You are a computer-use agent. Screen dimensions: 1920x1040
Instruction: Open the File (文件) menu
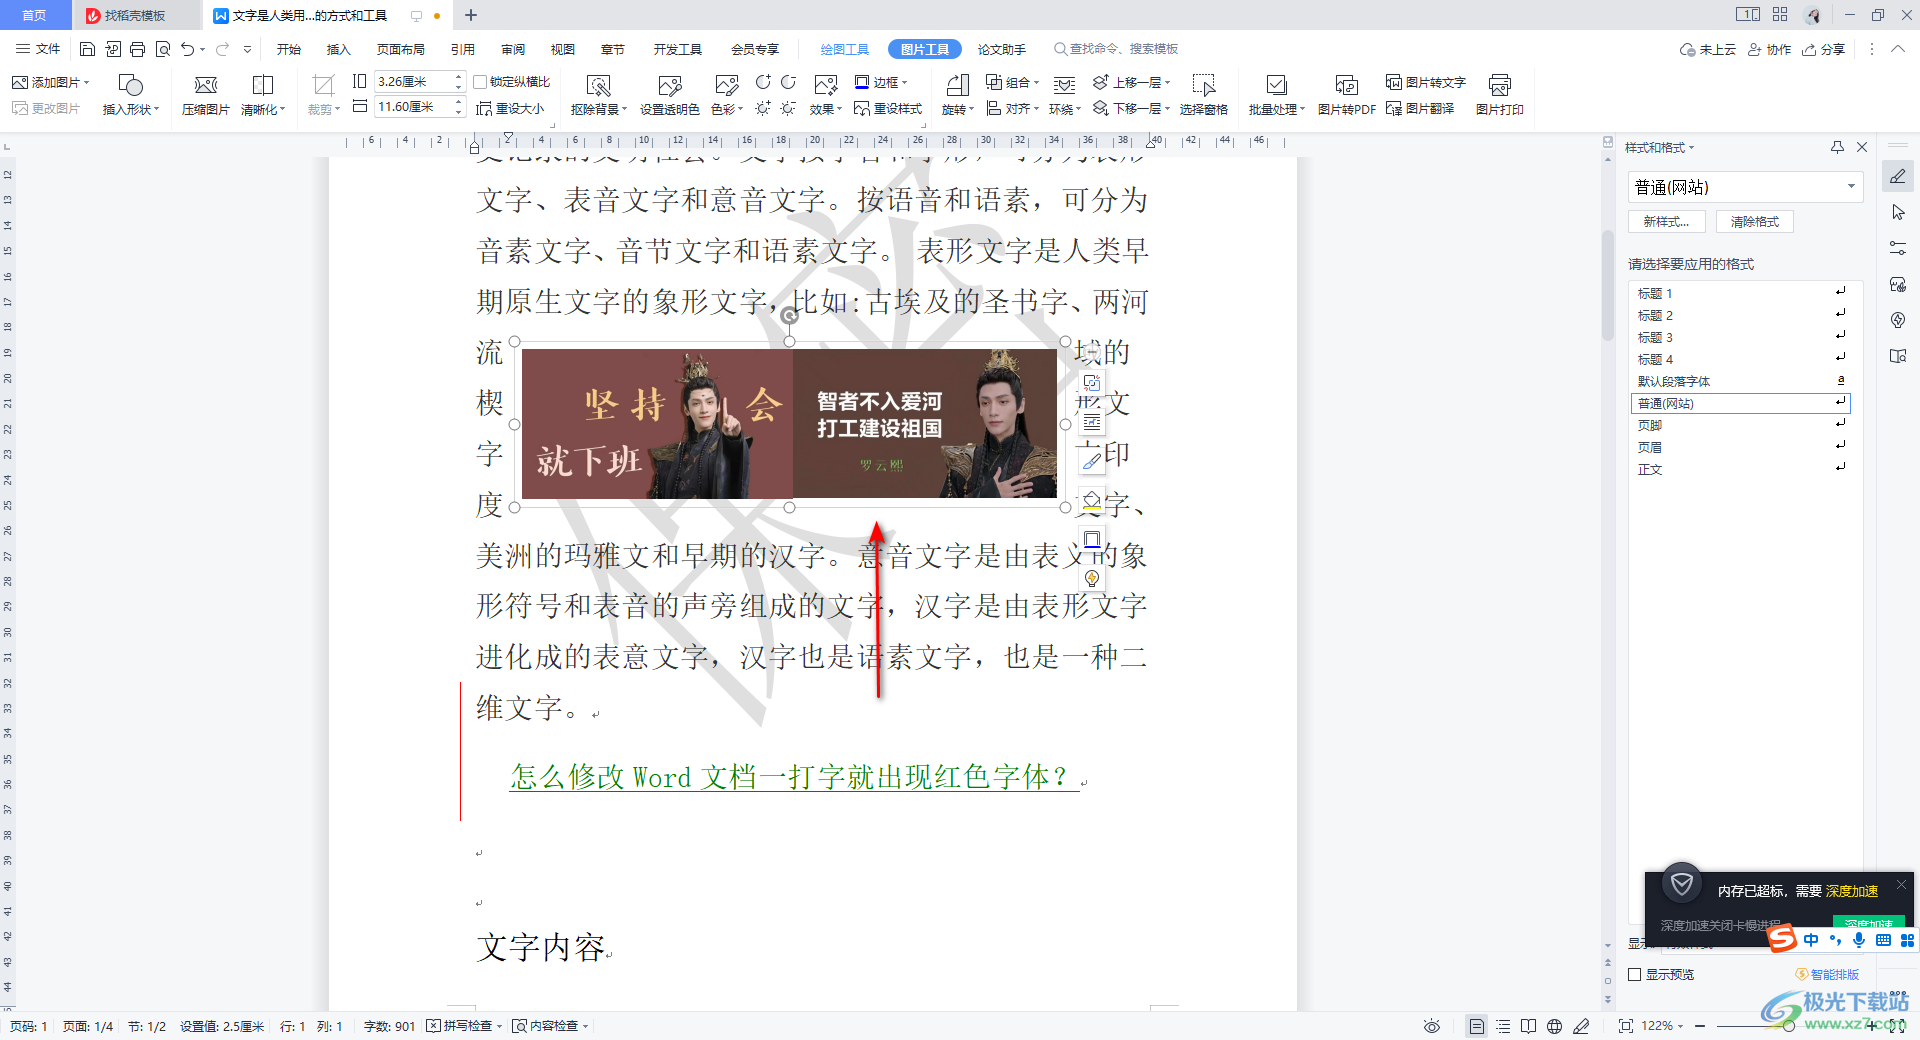click(38, 49)
